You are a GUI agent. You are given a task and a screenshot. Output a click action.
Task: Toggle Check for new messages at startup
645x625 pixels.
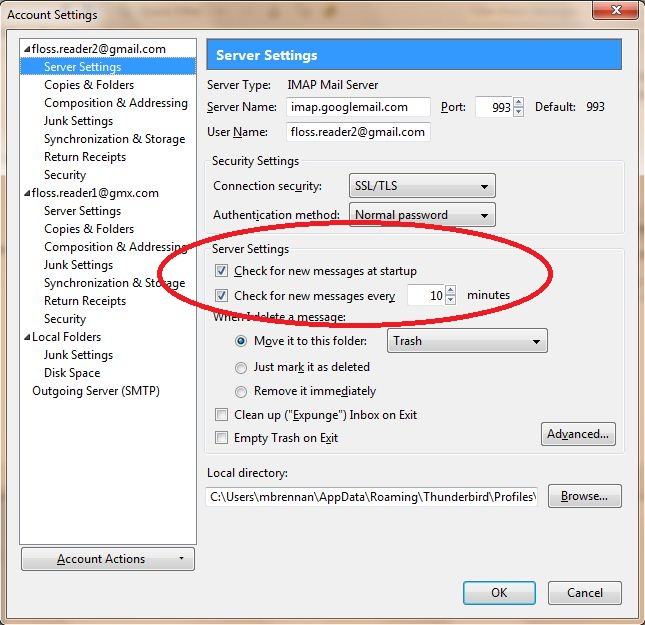click(x=221, y=271)
